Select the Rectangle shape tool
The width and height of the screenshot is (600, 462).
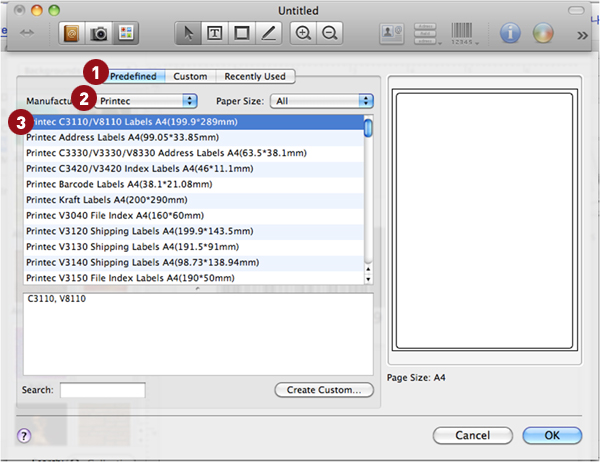click(241, 33)
